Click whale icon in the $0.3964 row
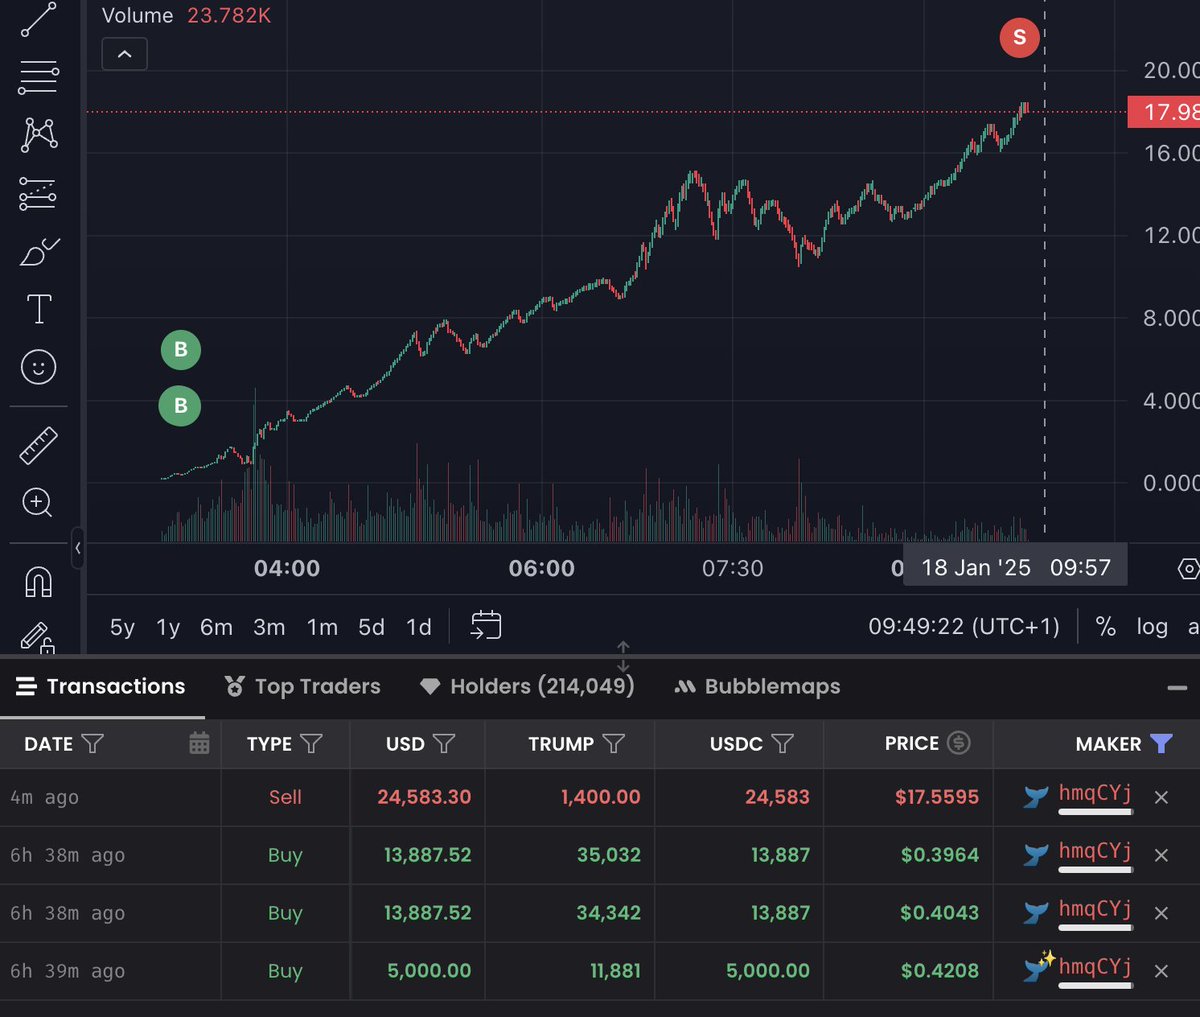Screen dimensions: 1200x1017 pos(1036,855)
